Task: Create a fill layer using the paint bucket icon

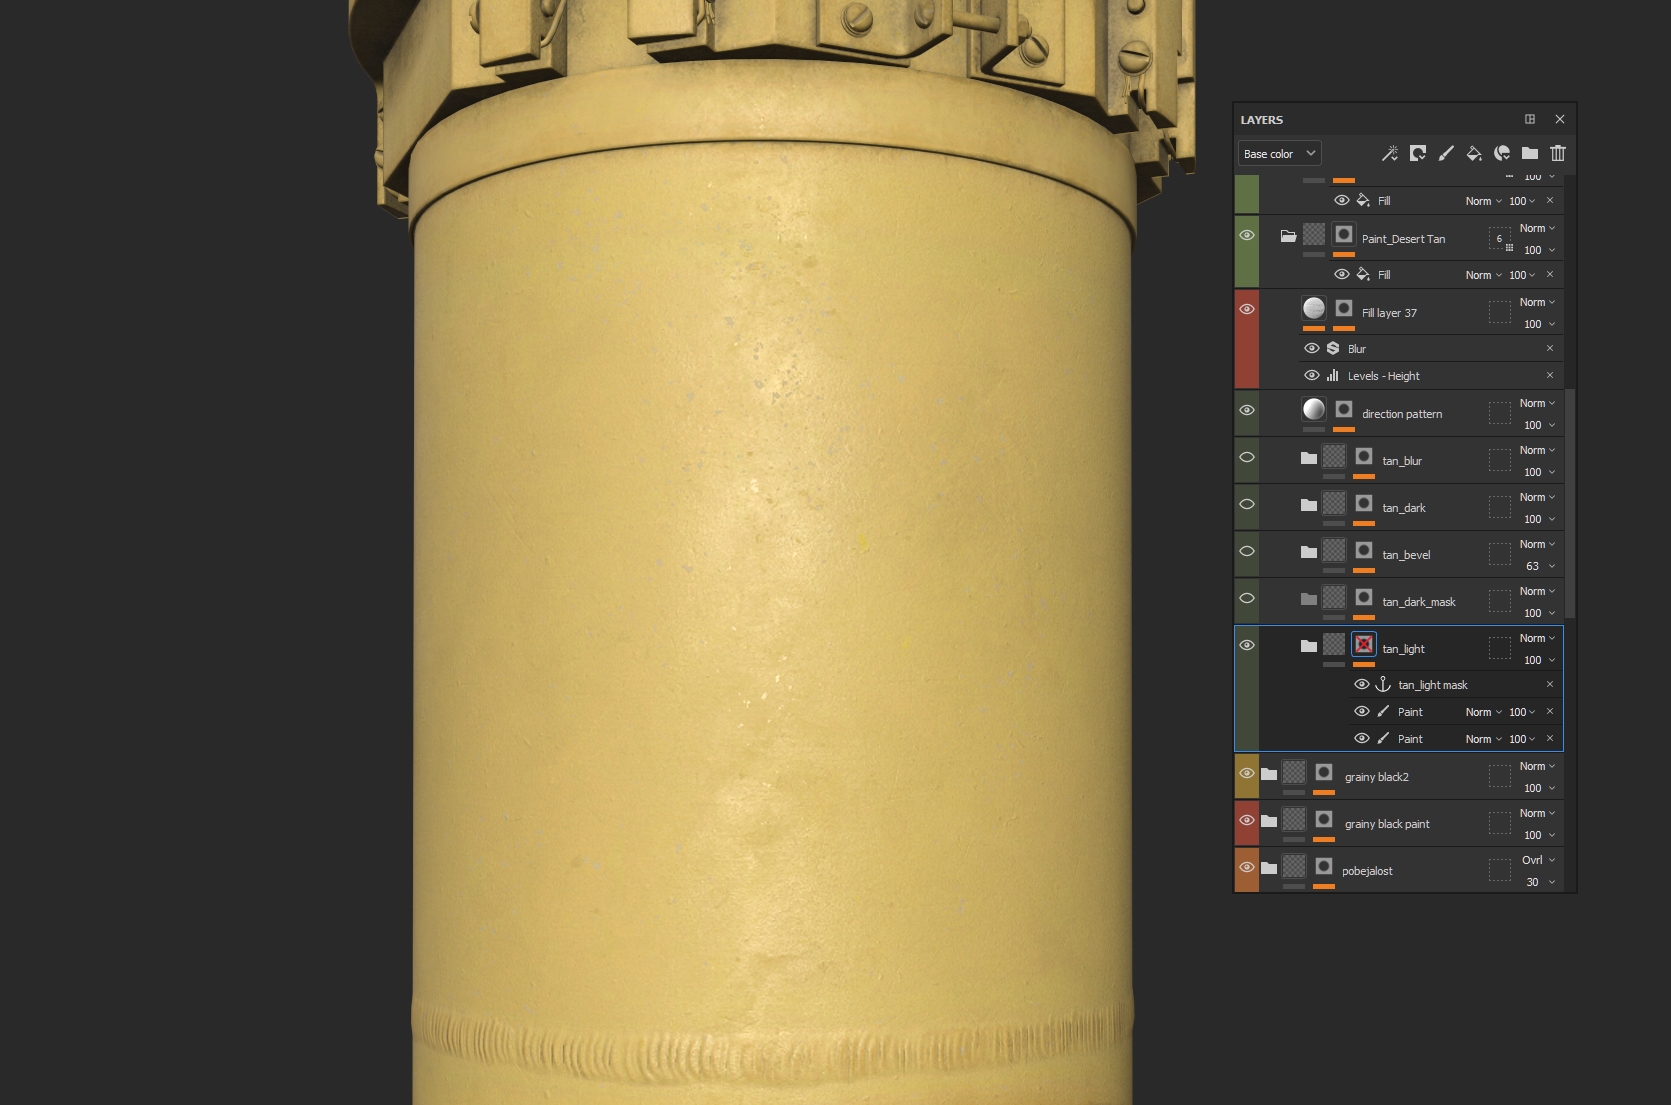Action: click(x=1474, y=153)
